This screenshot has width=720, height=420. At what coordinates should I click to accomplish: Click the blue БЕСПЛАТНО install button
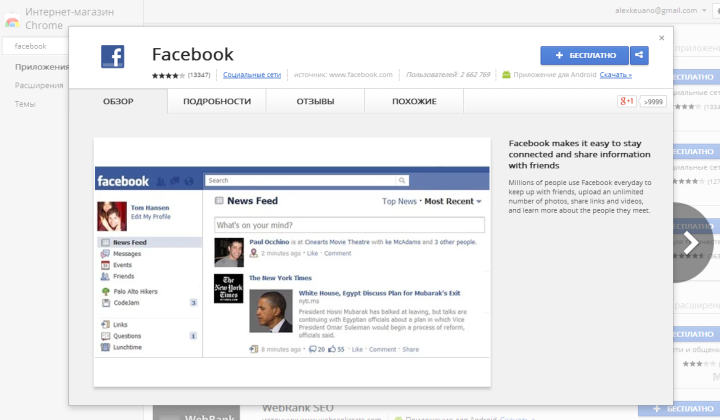(584, 55)
